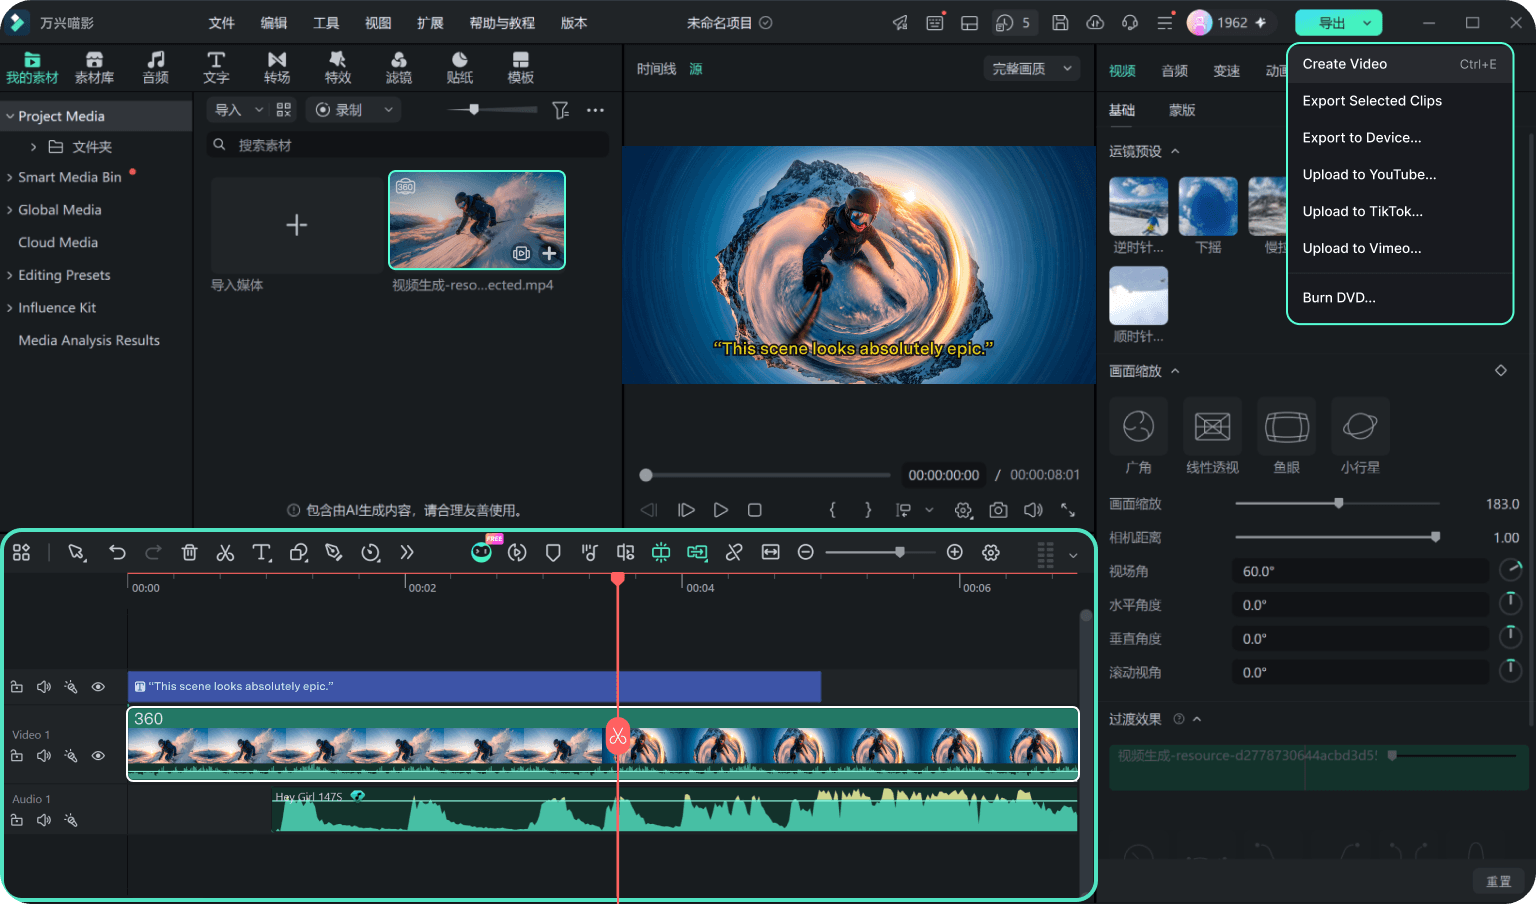Choose Create Video from export menu
This screenshot has width=1536, height=904.
tap(1399, 64)
